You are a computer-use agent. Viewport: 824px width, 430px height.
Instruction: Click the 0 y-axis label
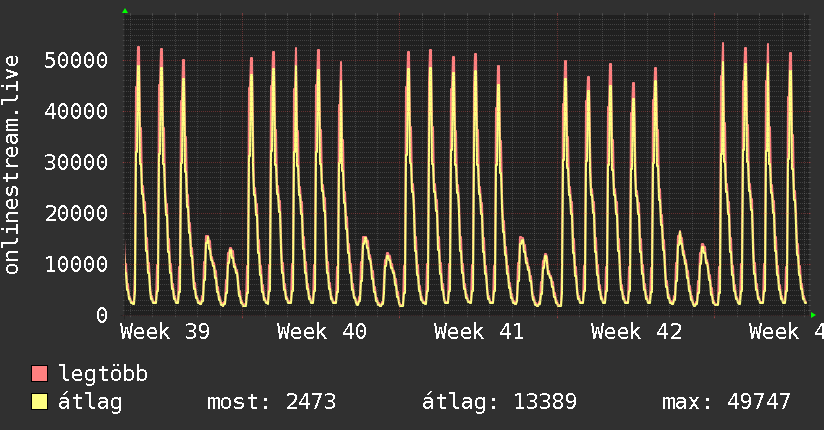tap(102, 315)
